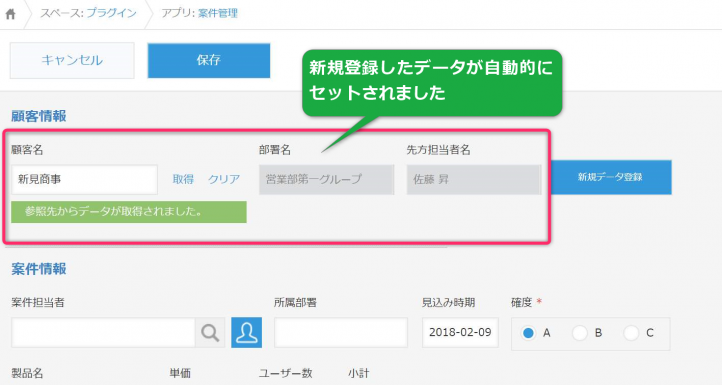Image resolution: width=722 pixels, height=385 pixels.
Task: Click the 部署名 disabled field
Action: click(326, 180)
